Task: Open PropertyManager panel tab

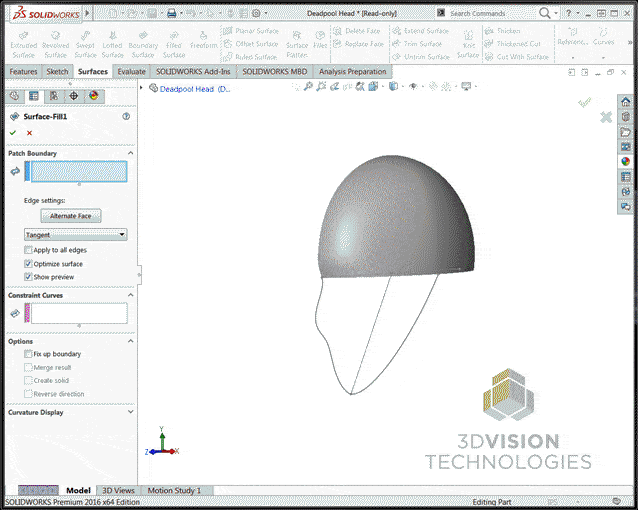Action: click(34, 96)
